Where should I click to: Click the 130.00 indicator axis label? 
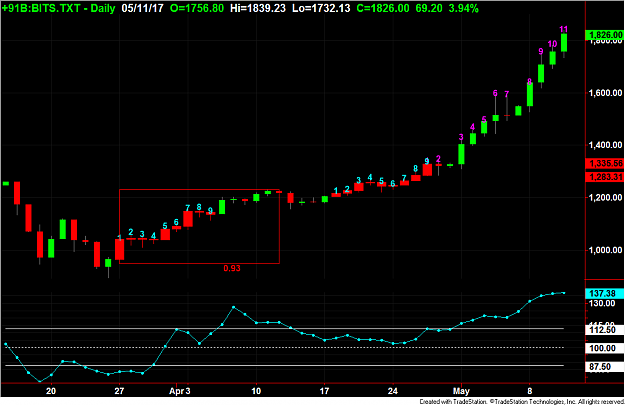coord(602,303)
